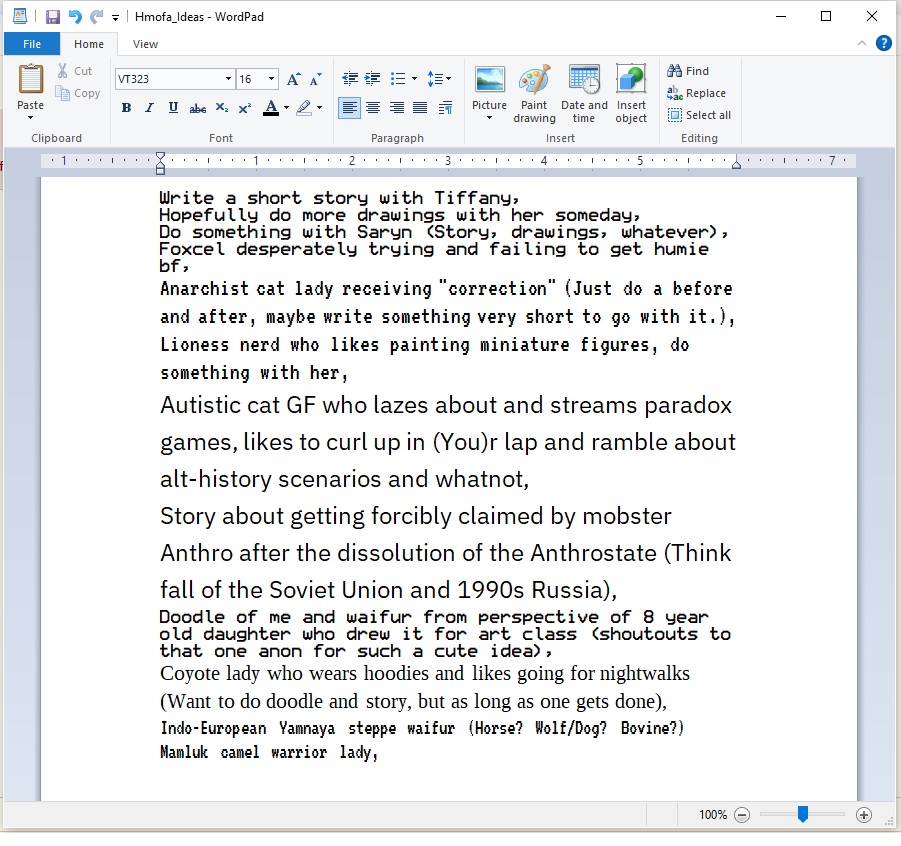Click Grow font button
This screenshot has height=846, width=901.
click(294, 79)
